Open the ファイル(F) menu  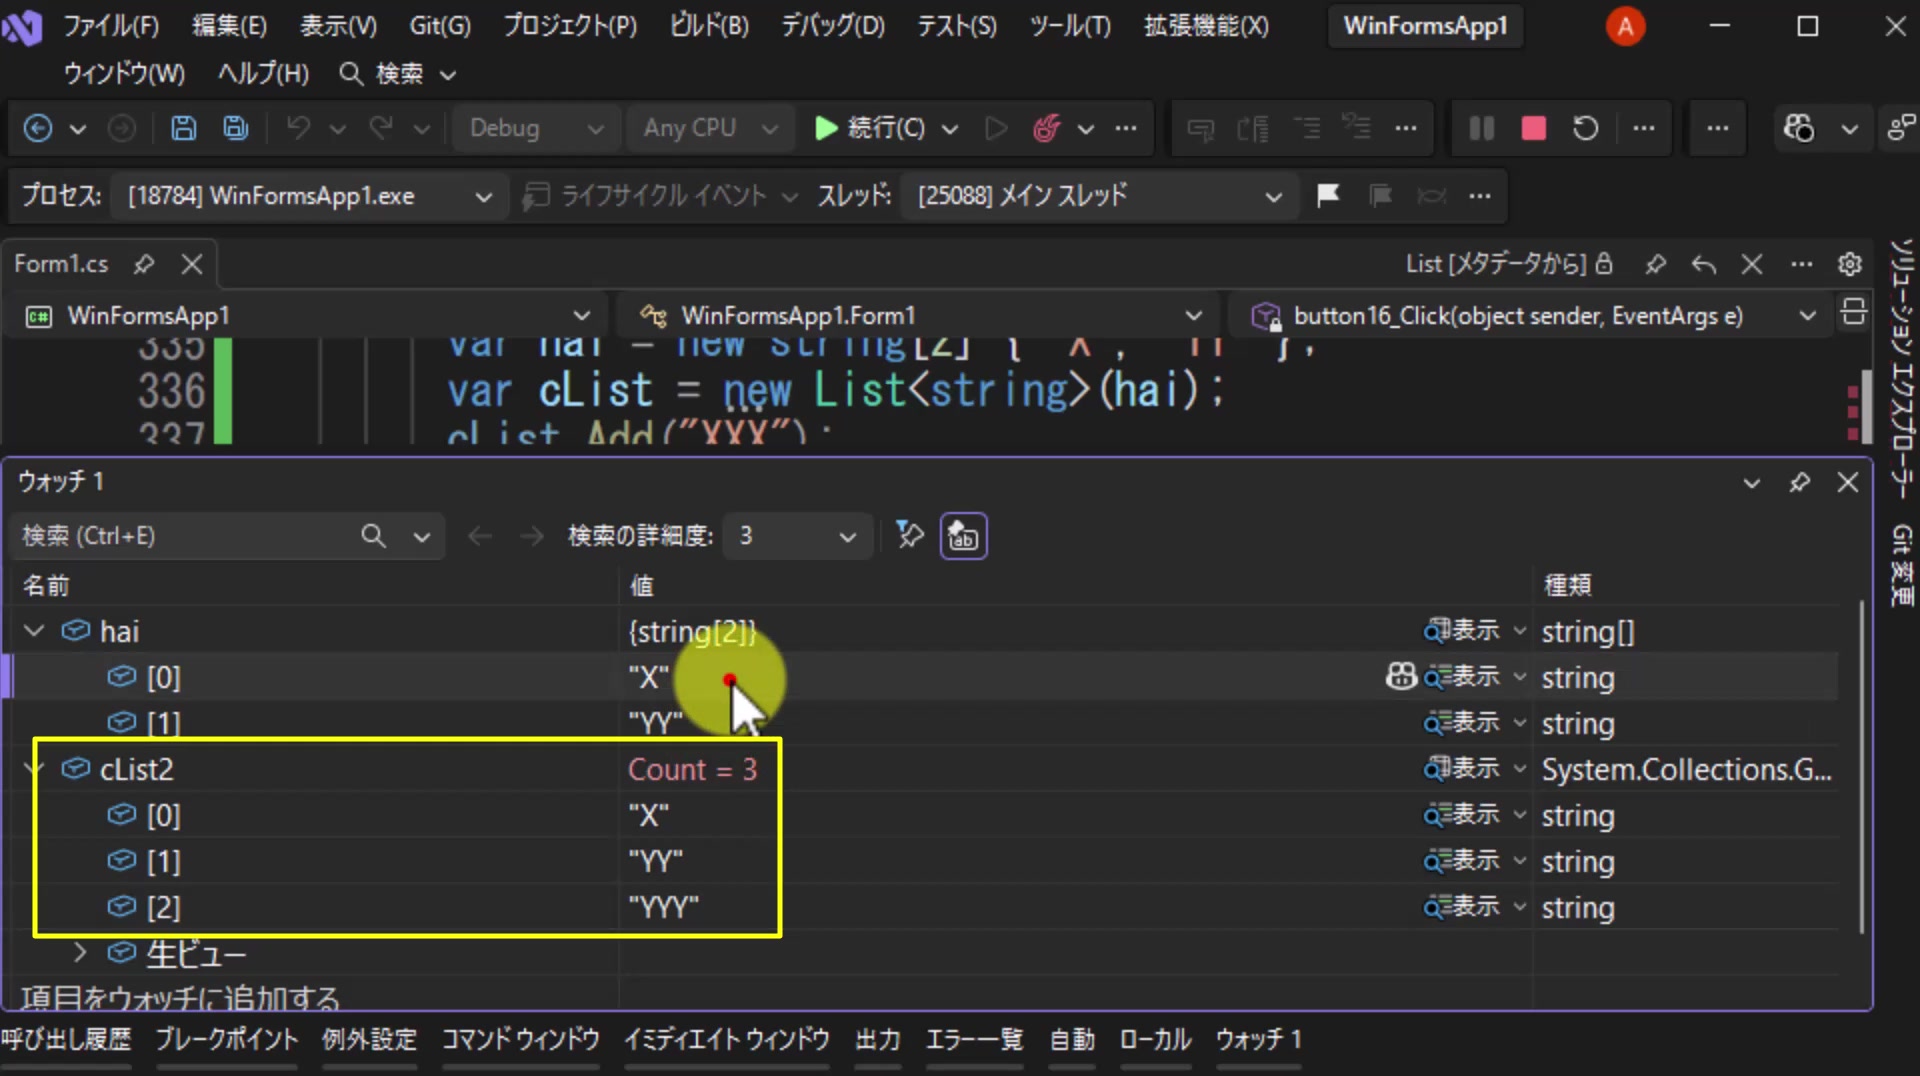pyautogui.click(x=111, y=26)
